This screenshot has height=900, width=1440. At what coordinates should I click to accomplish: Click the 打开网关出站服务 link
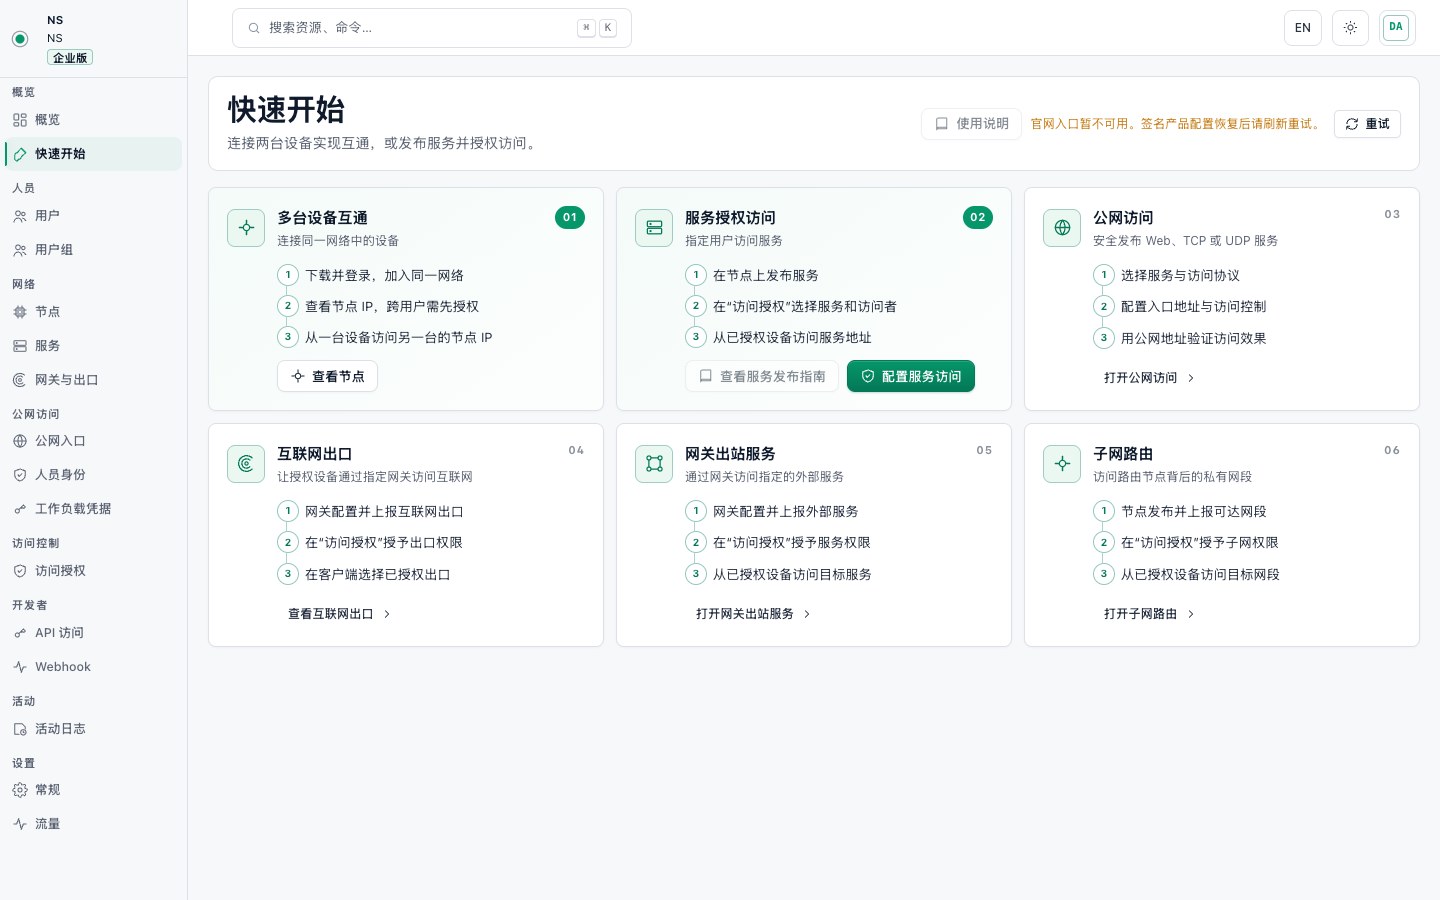tap(754, 614)
